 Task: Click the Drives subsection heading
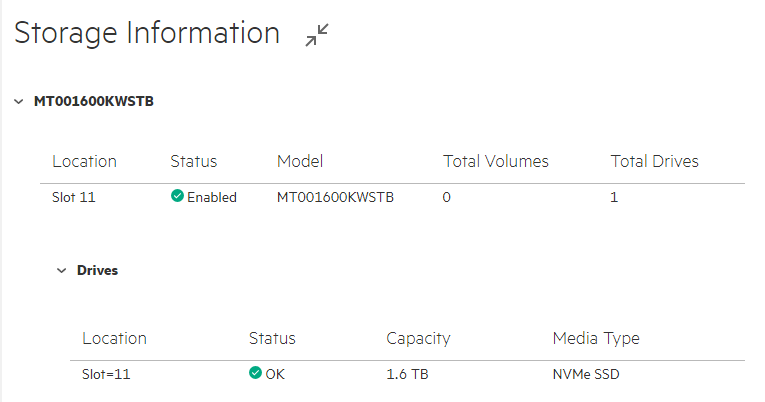tap(97, 270)
